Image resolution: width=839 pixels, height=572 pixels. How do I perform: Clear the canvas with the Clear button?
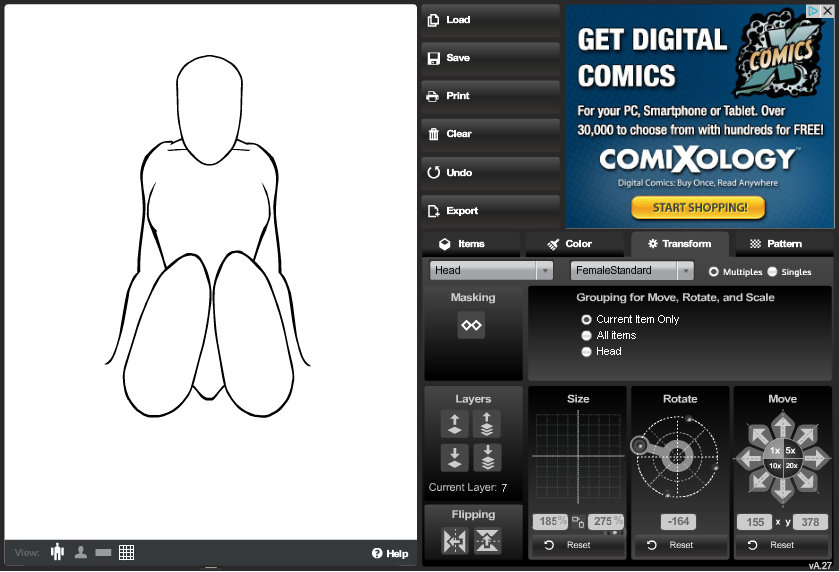coord(490,134)
